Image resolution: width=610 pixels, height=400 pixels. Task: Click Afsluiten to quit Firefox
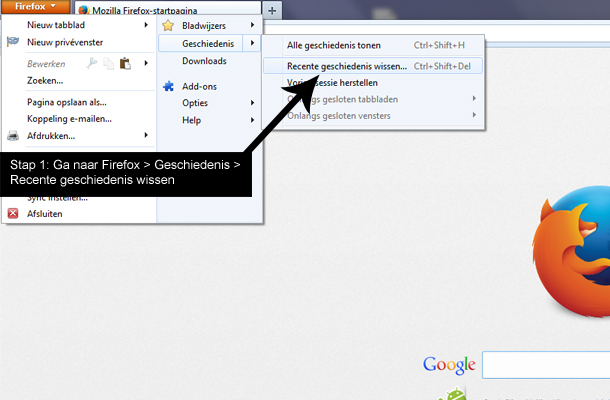45,214
